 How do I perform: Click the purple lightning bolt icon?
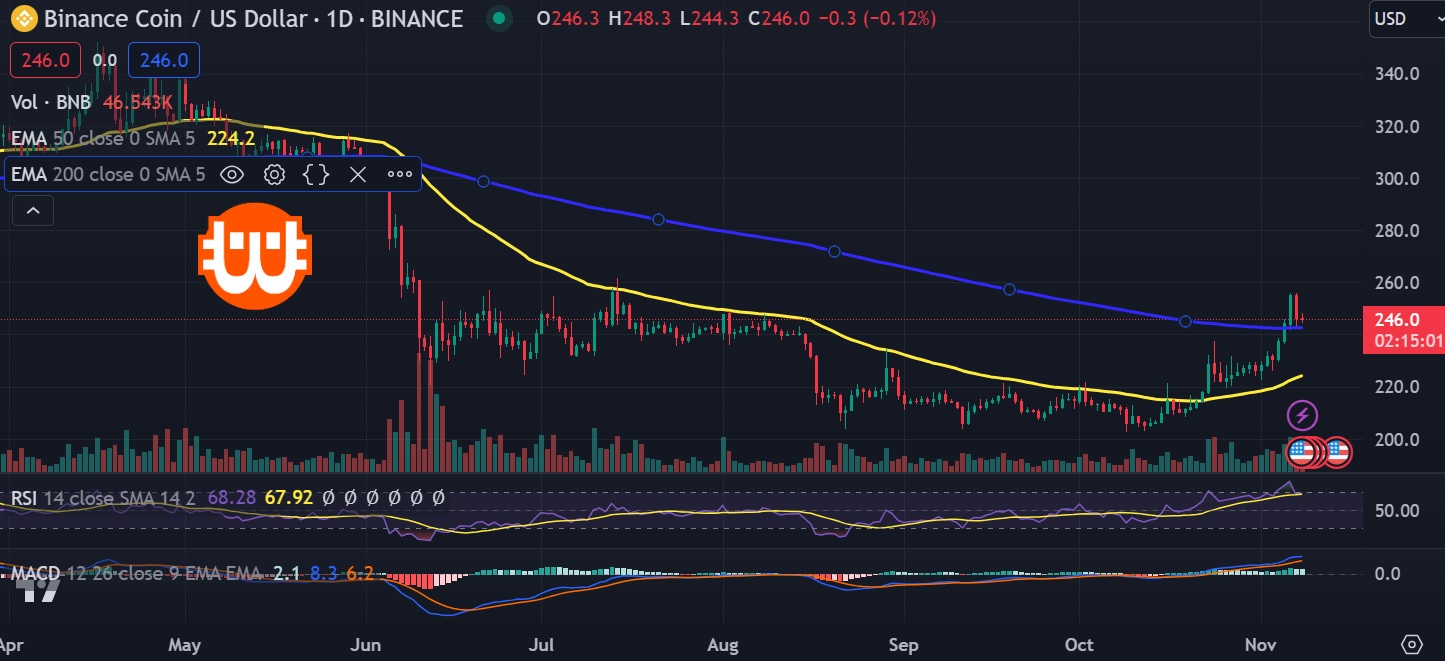(1301, 416)
